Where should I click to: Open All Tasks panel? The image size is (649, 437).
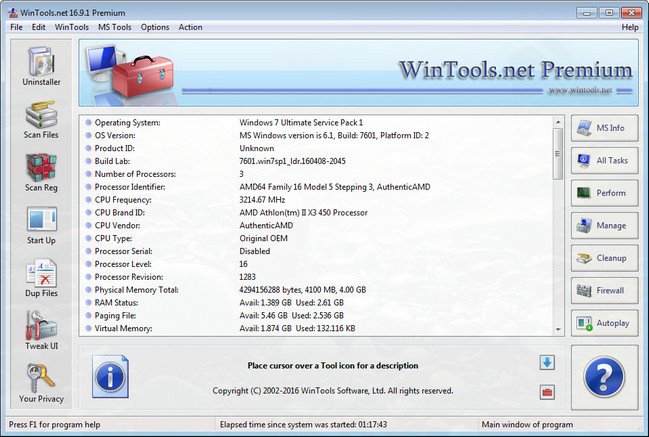click(604, 160)
